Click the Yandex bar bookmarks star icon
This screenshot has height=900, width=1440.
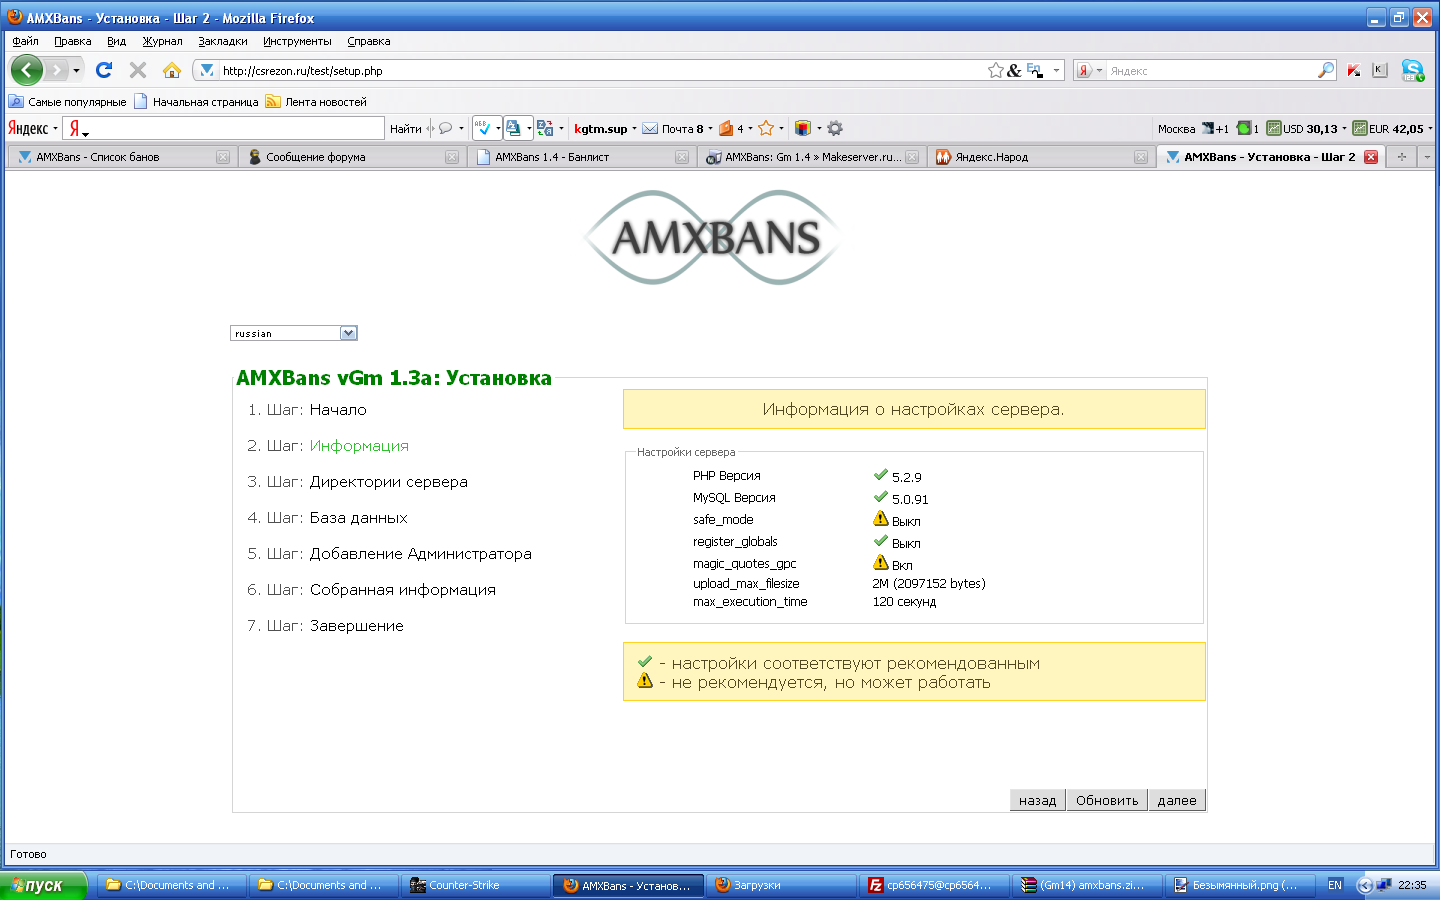tap(766, 128)
